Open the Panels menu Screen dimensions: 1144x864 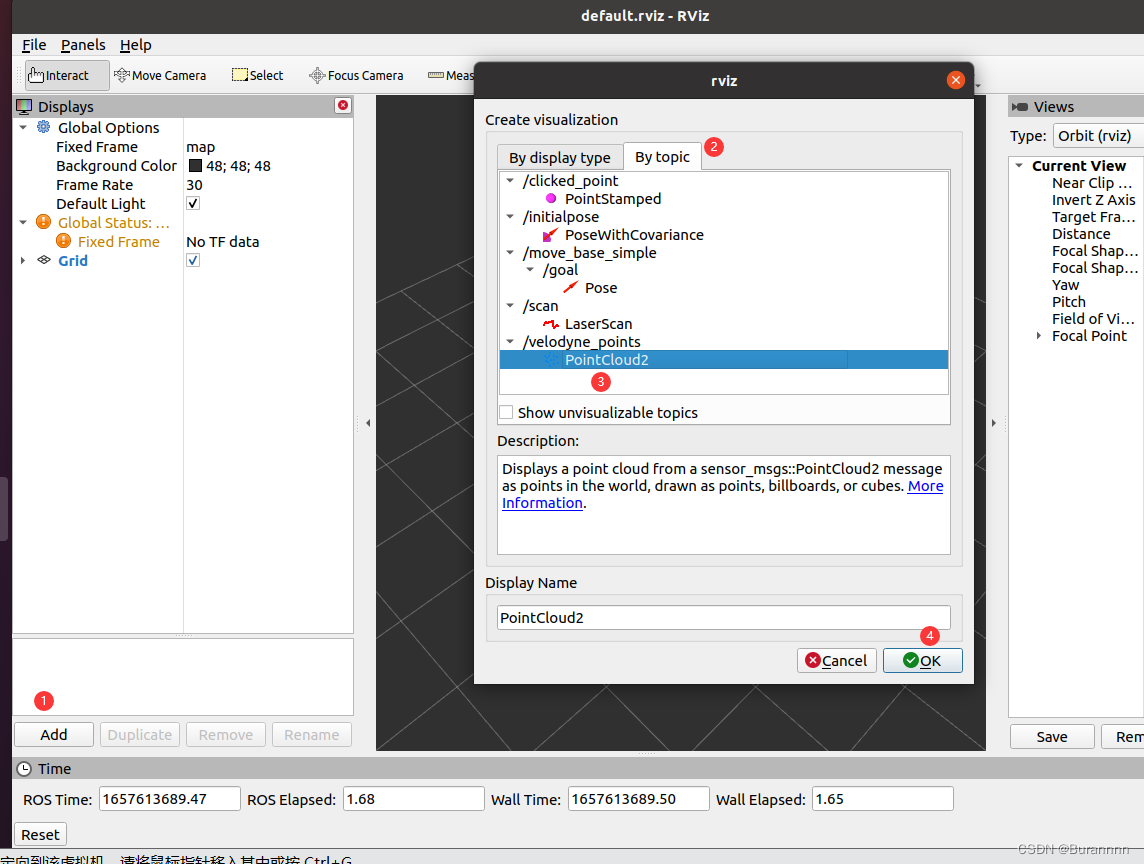[x=83, y=44]
